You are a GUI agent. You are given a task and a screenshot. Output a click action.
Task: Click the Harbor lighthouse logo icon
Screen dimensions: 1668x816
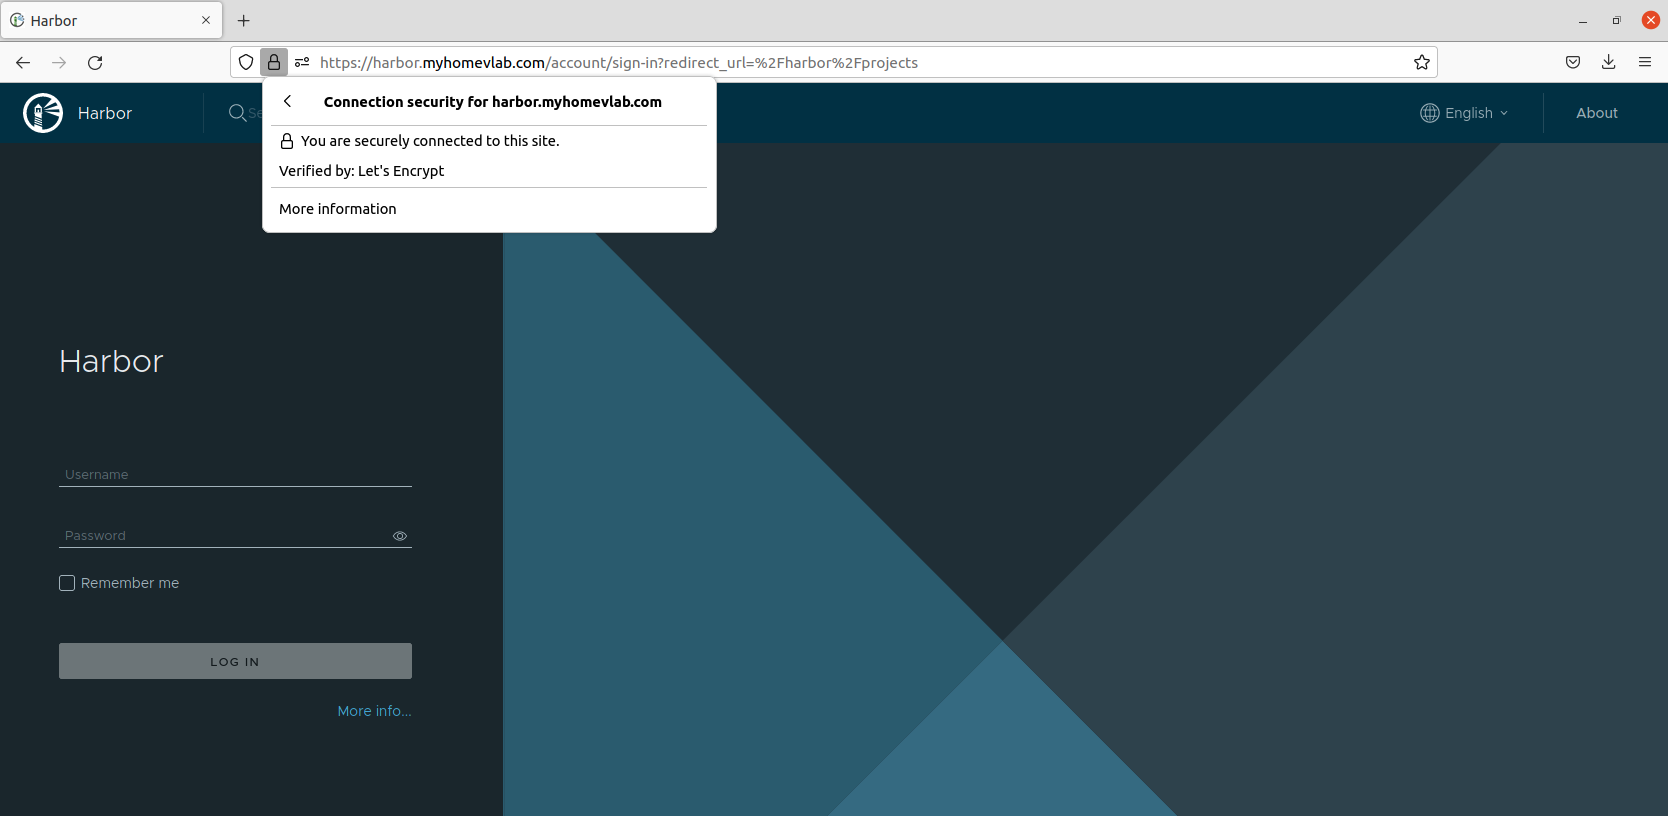(43, 113)
